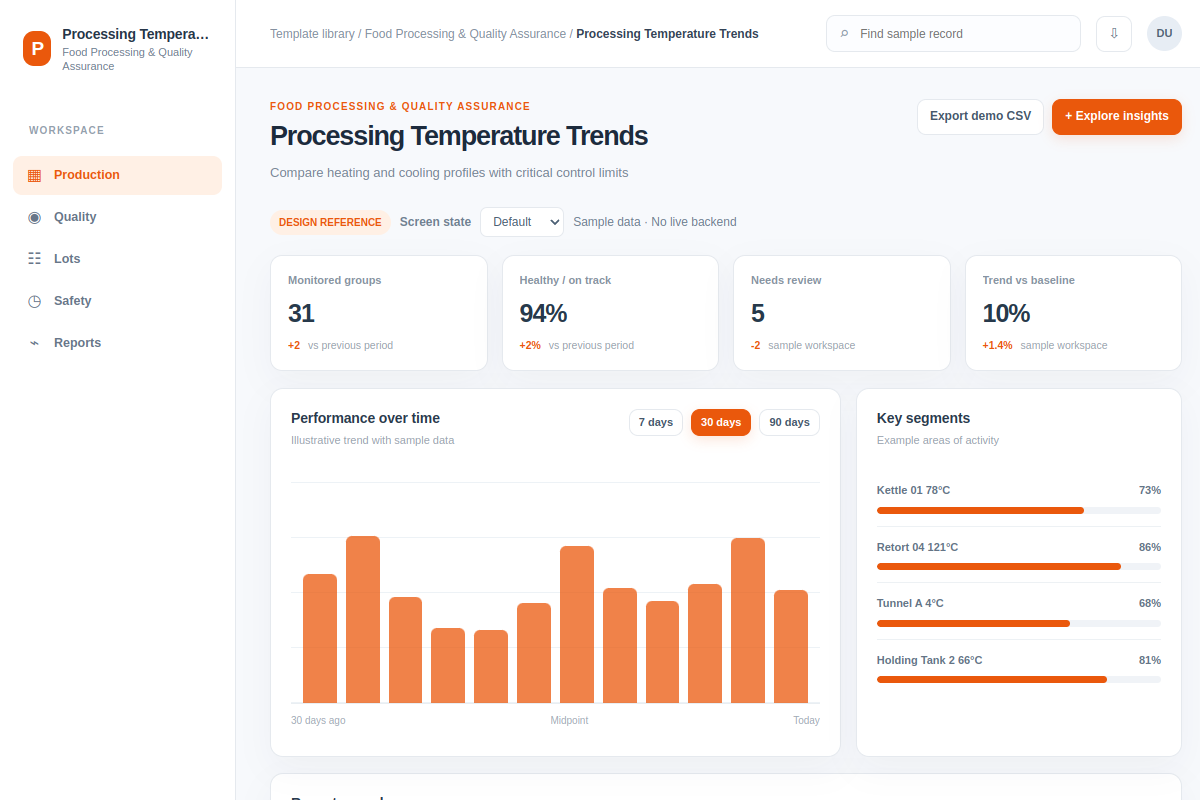The image size is (1200, 800).
Task: Click the Midpoint axis label
Action: [569, 720]
